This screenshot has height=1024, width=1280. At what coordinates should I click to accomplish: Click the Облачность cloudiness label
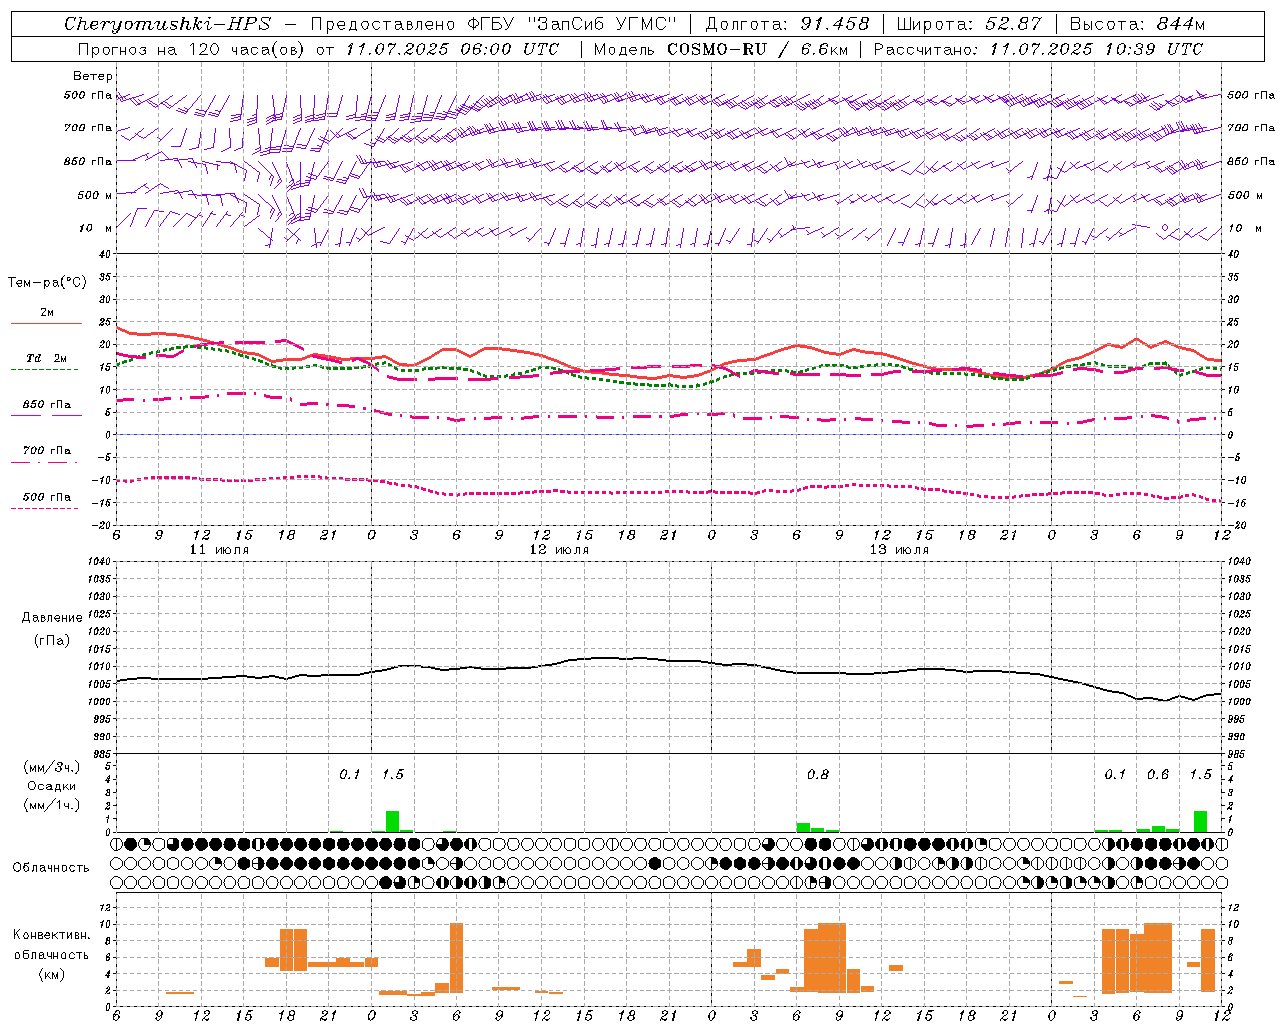(x=51, y=868)
